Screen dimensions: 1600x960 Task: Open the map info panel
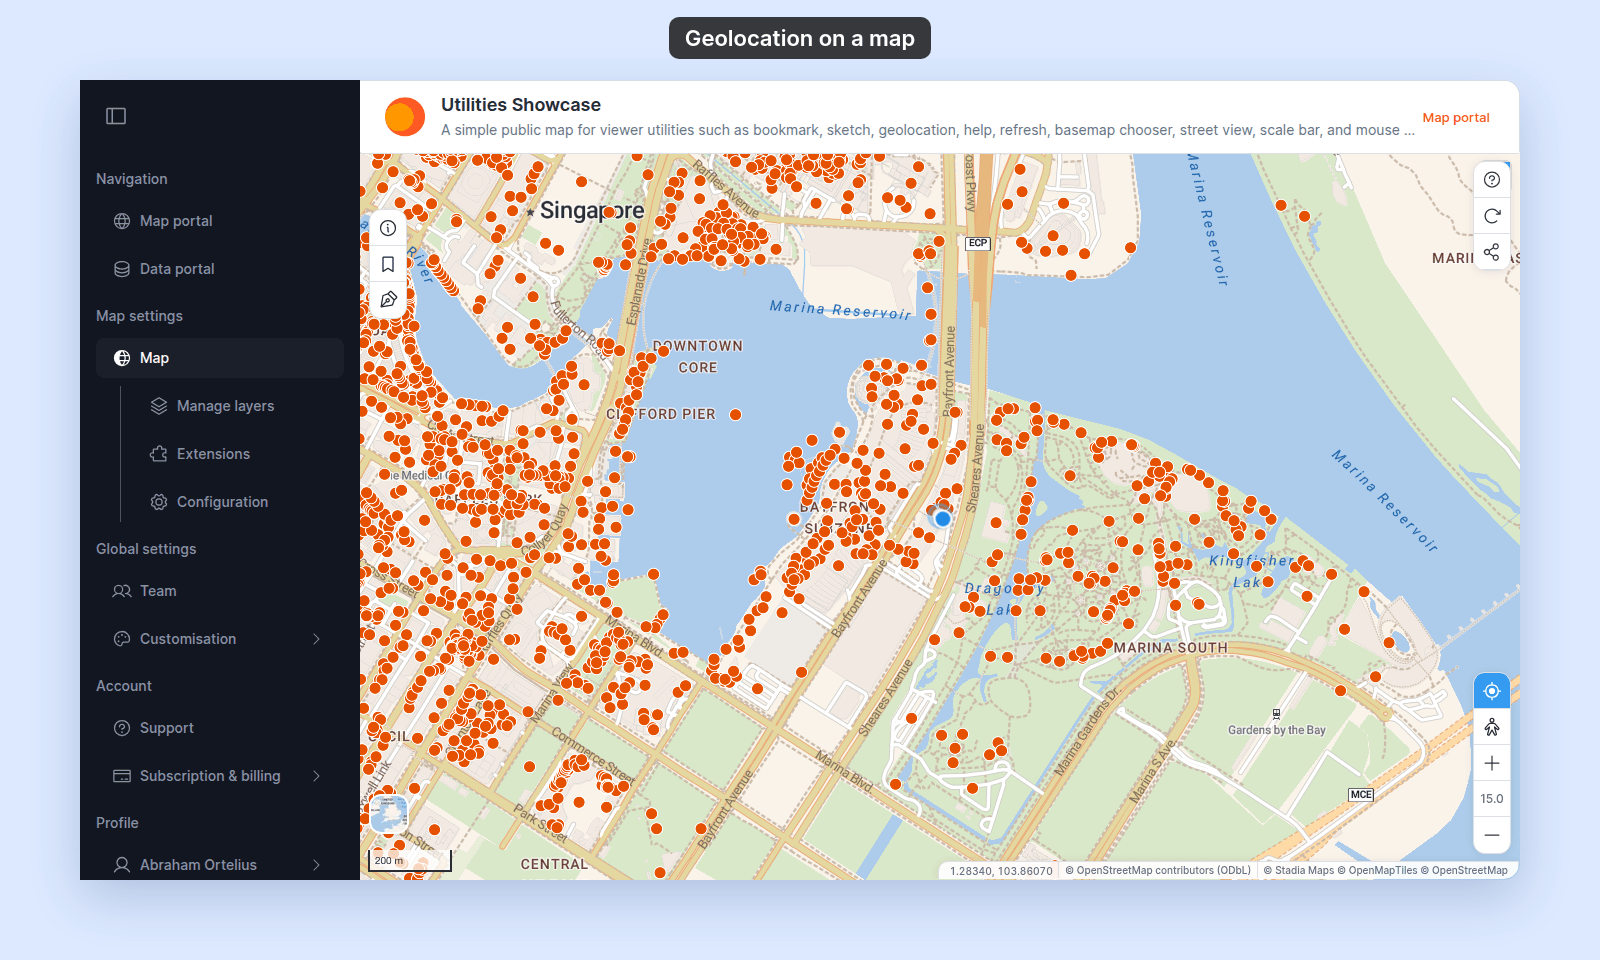(388, 228)
